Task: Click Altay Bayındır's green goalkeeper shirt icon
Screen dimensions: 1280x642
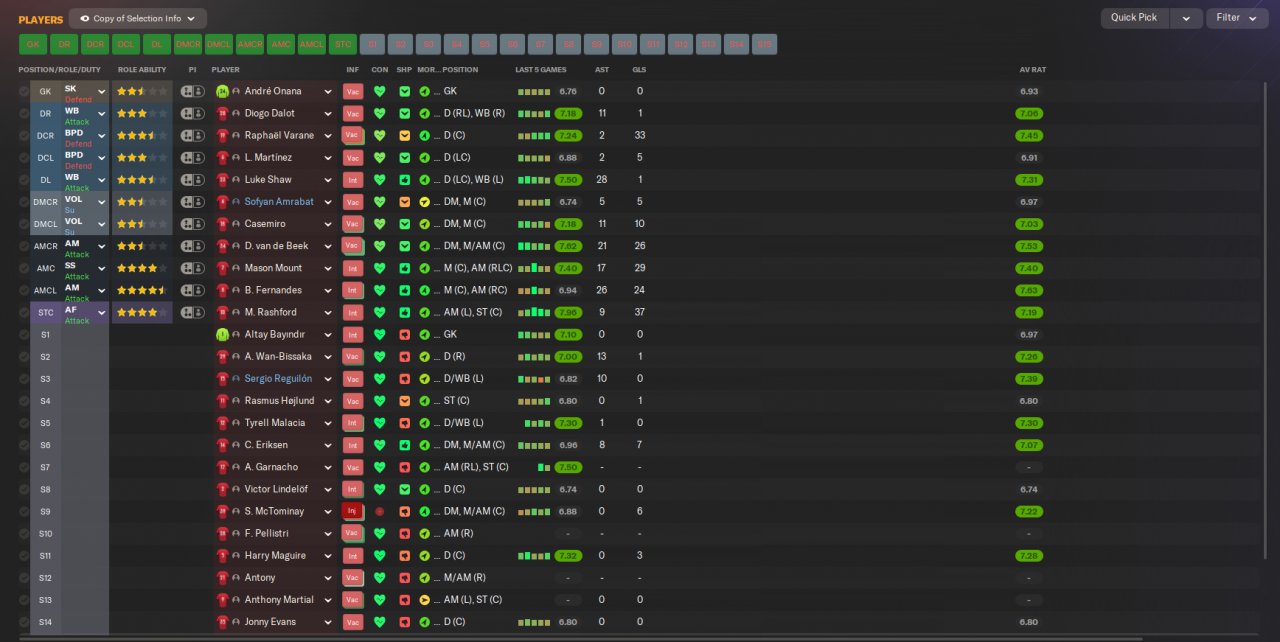Action: pyautogui.click(x=223, y=335)
